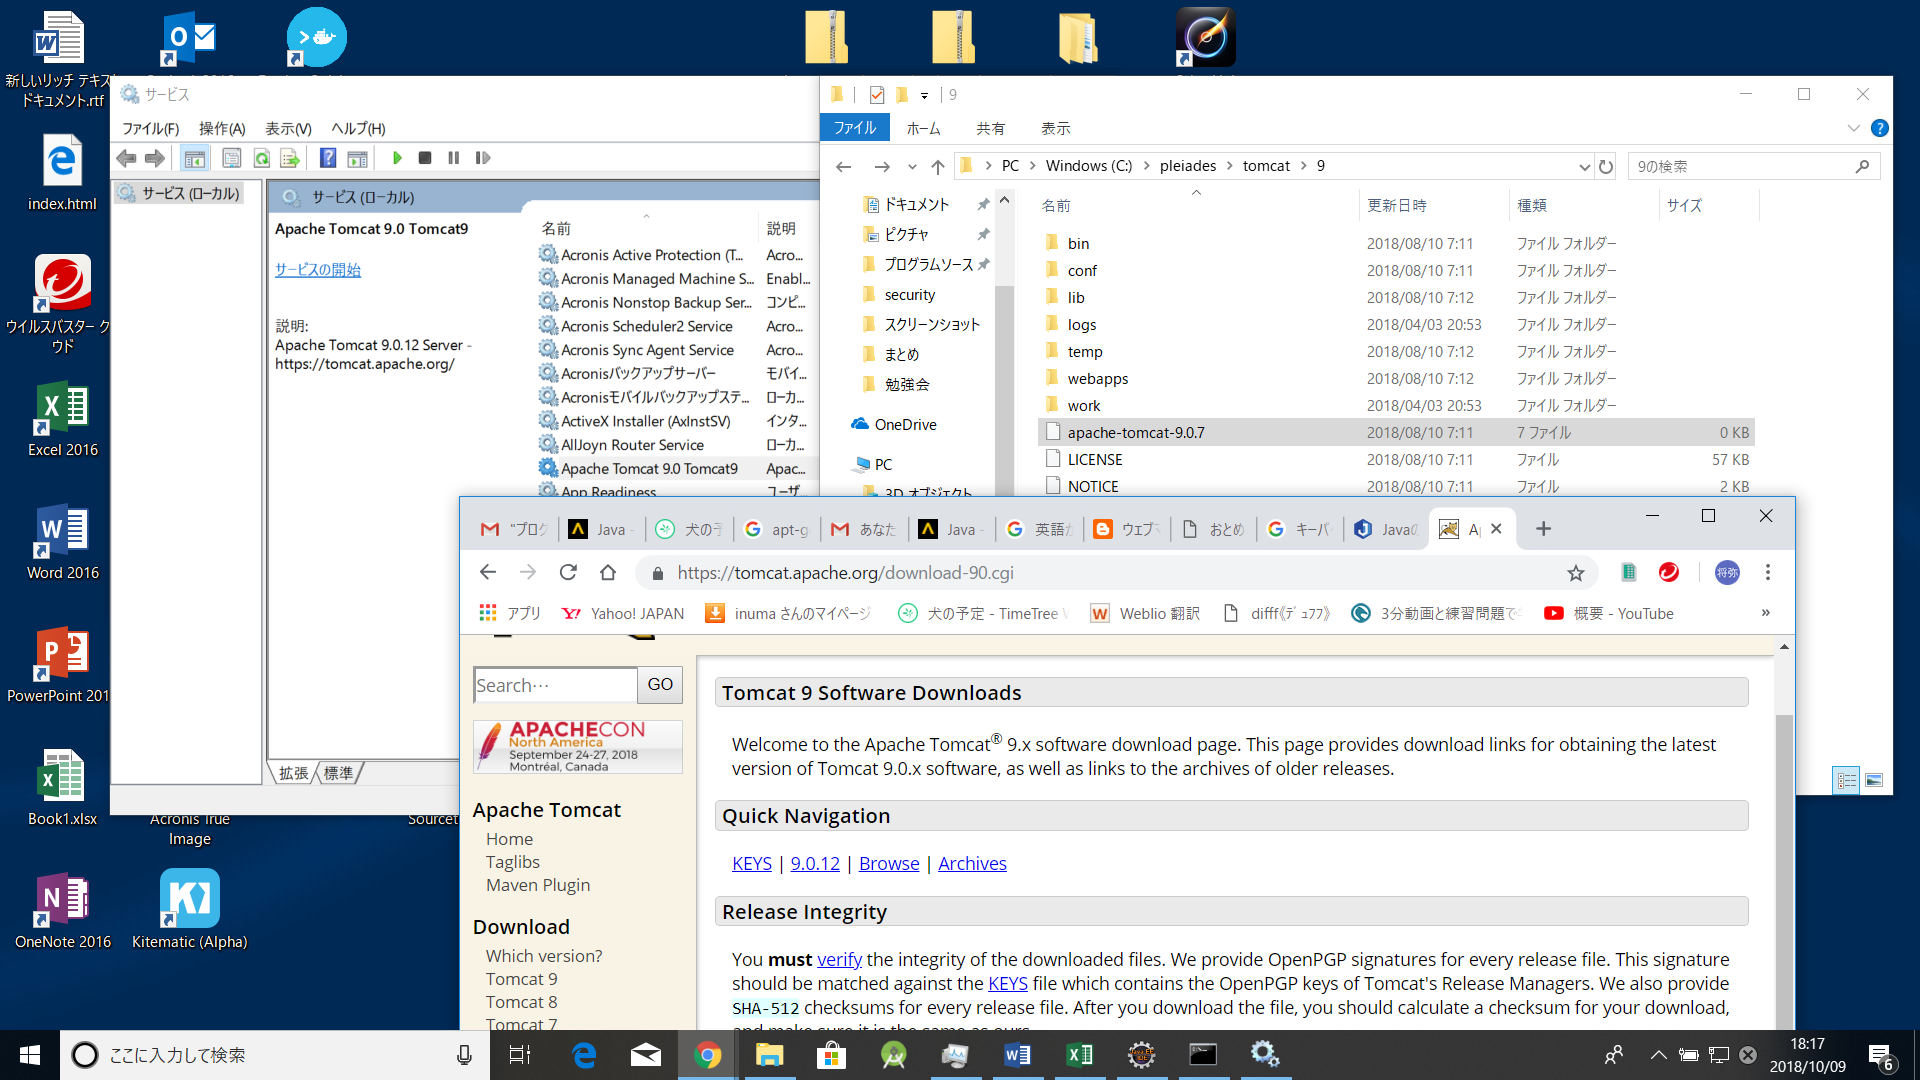
Task: Bookmark this page with the star icon
Action: click(x=1576, y=573)
